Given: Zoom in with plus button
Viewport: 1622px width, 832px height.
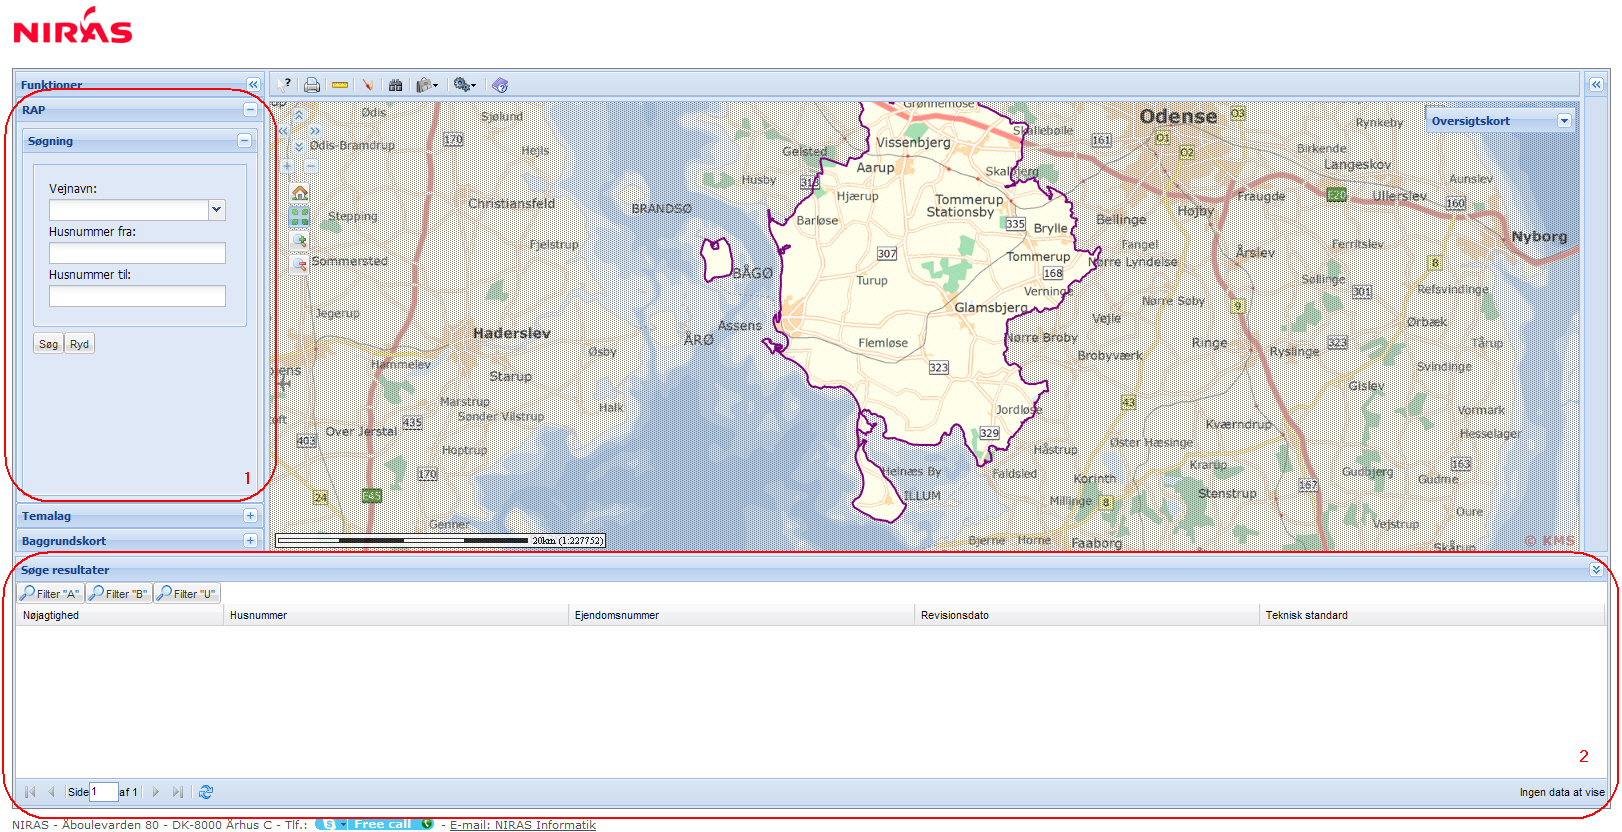Looking at the screenshot, I should (288, 166).
